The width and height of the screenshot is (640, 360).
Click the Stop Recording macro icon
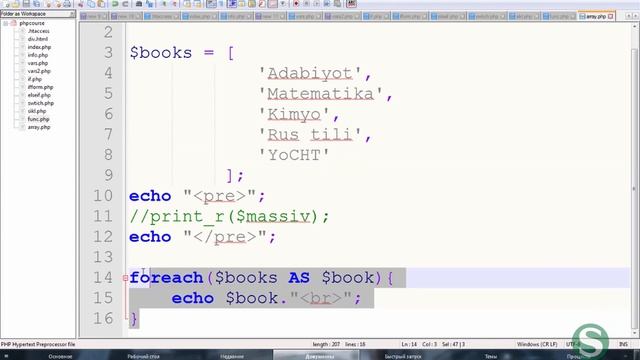click(307, 4)
